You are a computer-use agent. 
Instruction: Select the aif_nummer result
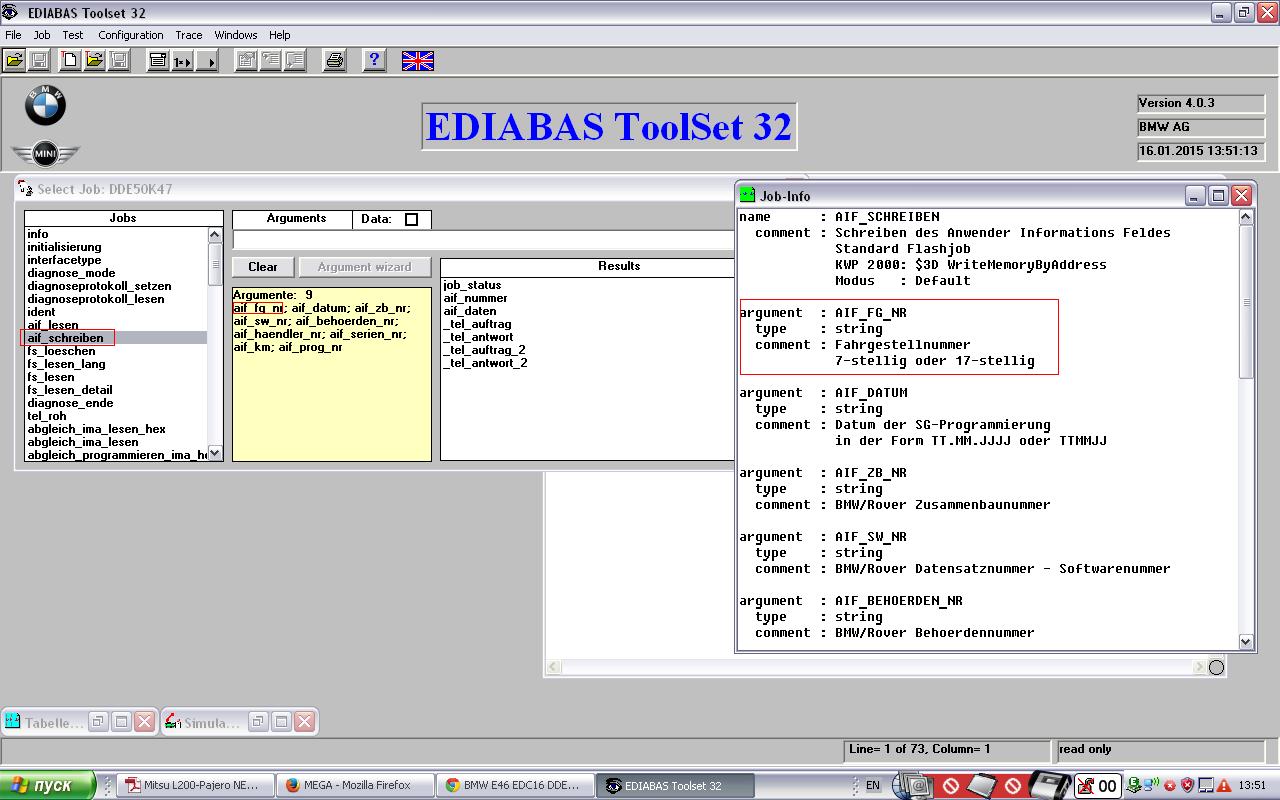[x=475, y=298]
